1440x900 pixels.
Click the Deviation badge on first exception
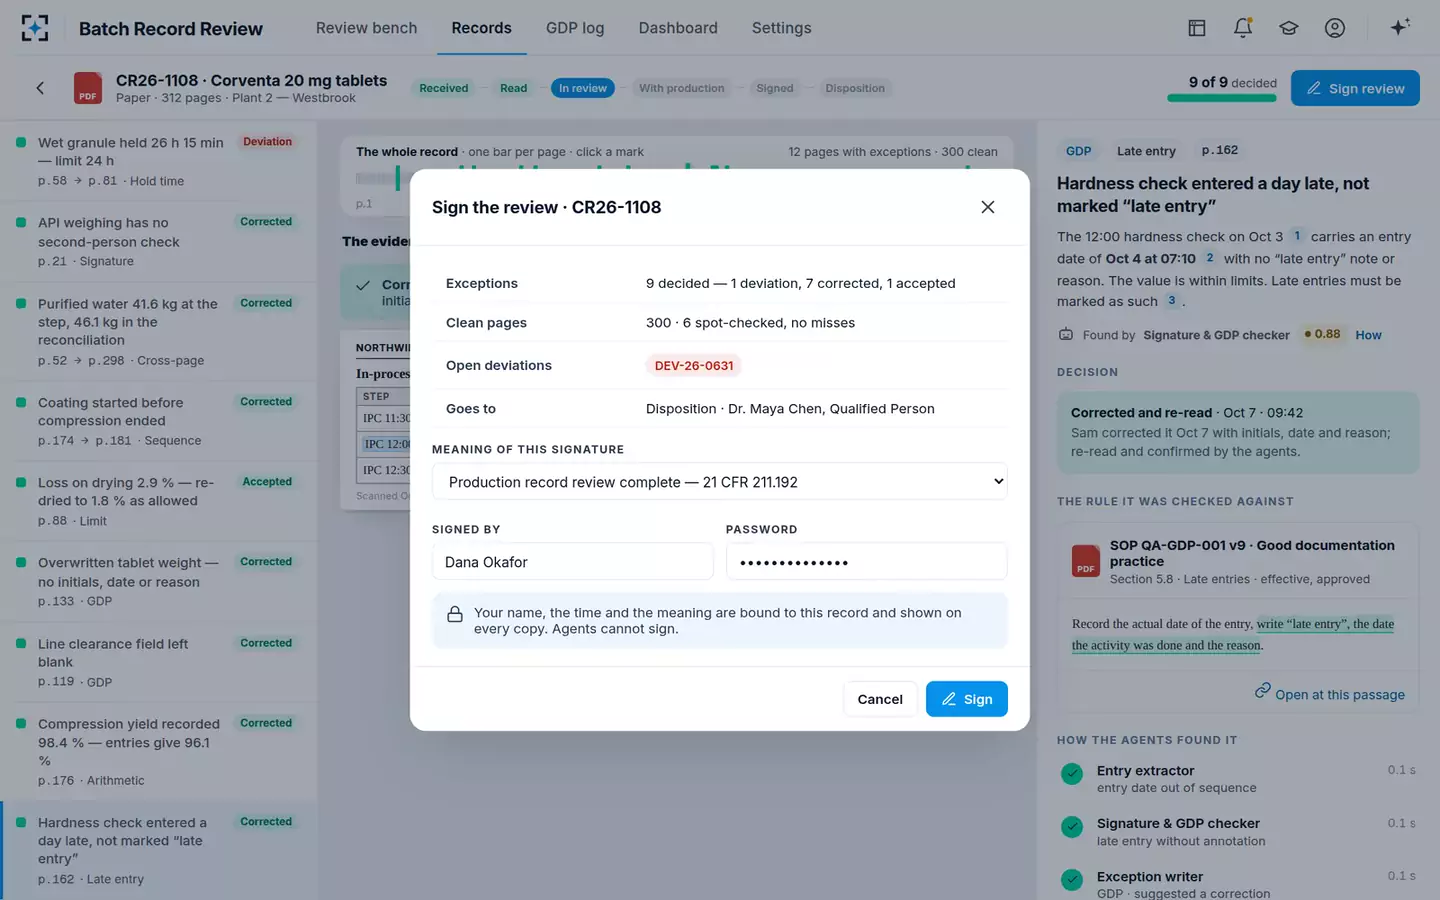point(267,142)
